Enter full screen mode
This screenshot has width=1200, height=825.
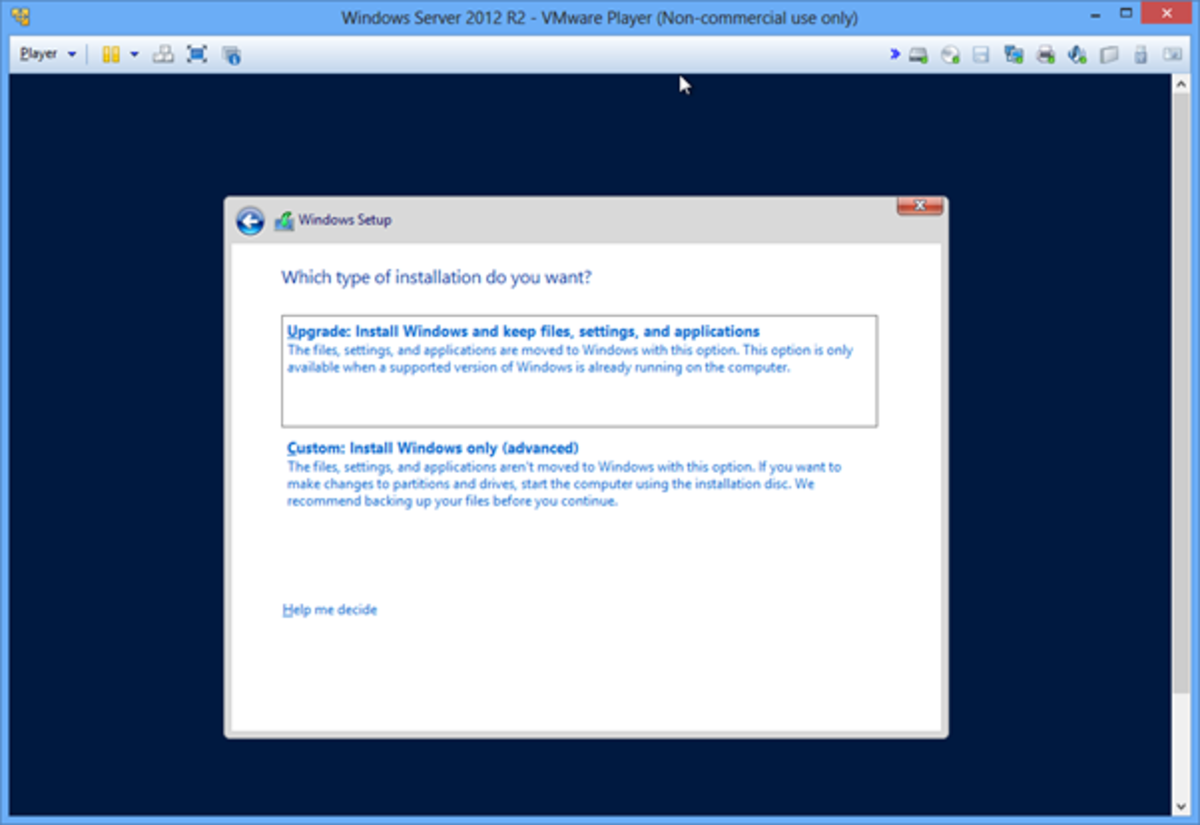(197, 54)
